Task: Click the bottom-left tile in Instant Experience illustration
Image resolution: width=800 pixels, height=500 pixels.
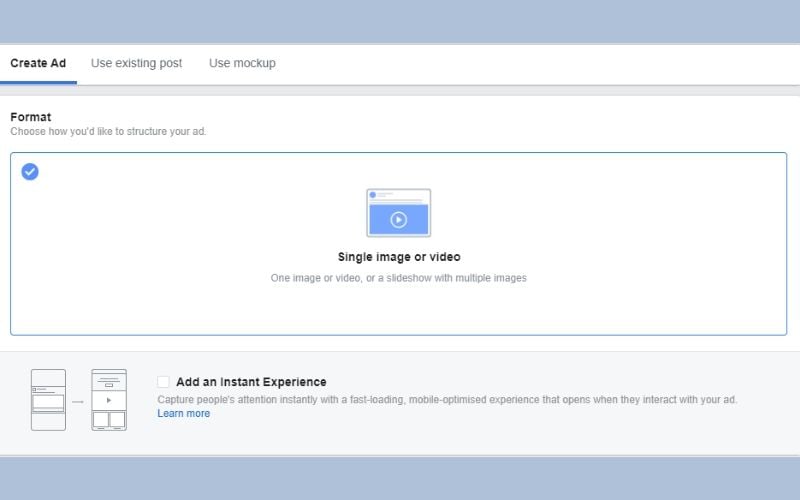Action: [x=101, y=419]
